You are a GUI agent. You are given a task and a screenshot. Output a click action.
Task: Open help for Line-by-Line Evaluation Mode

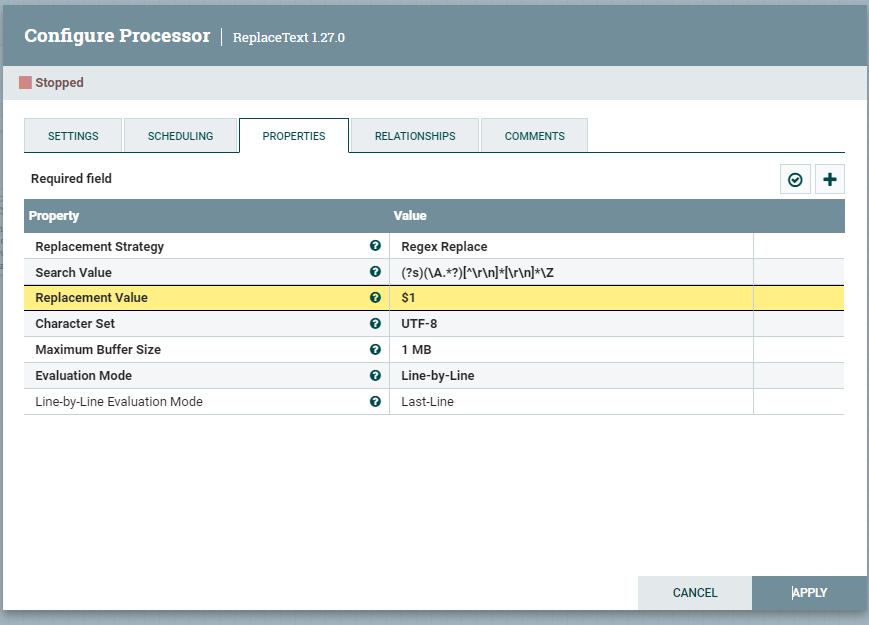[375, 401]
